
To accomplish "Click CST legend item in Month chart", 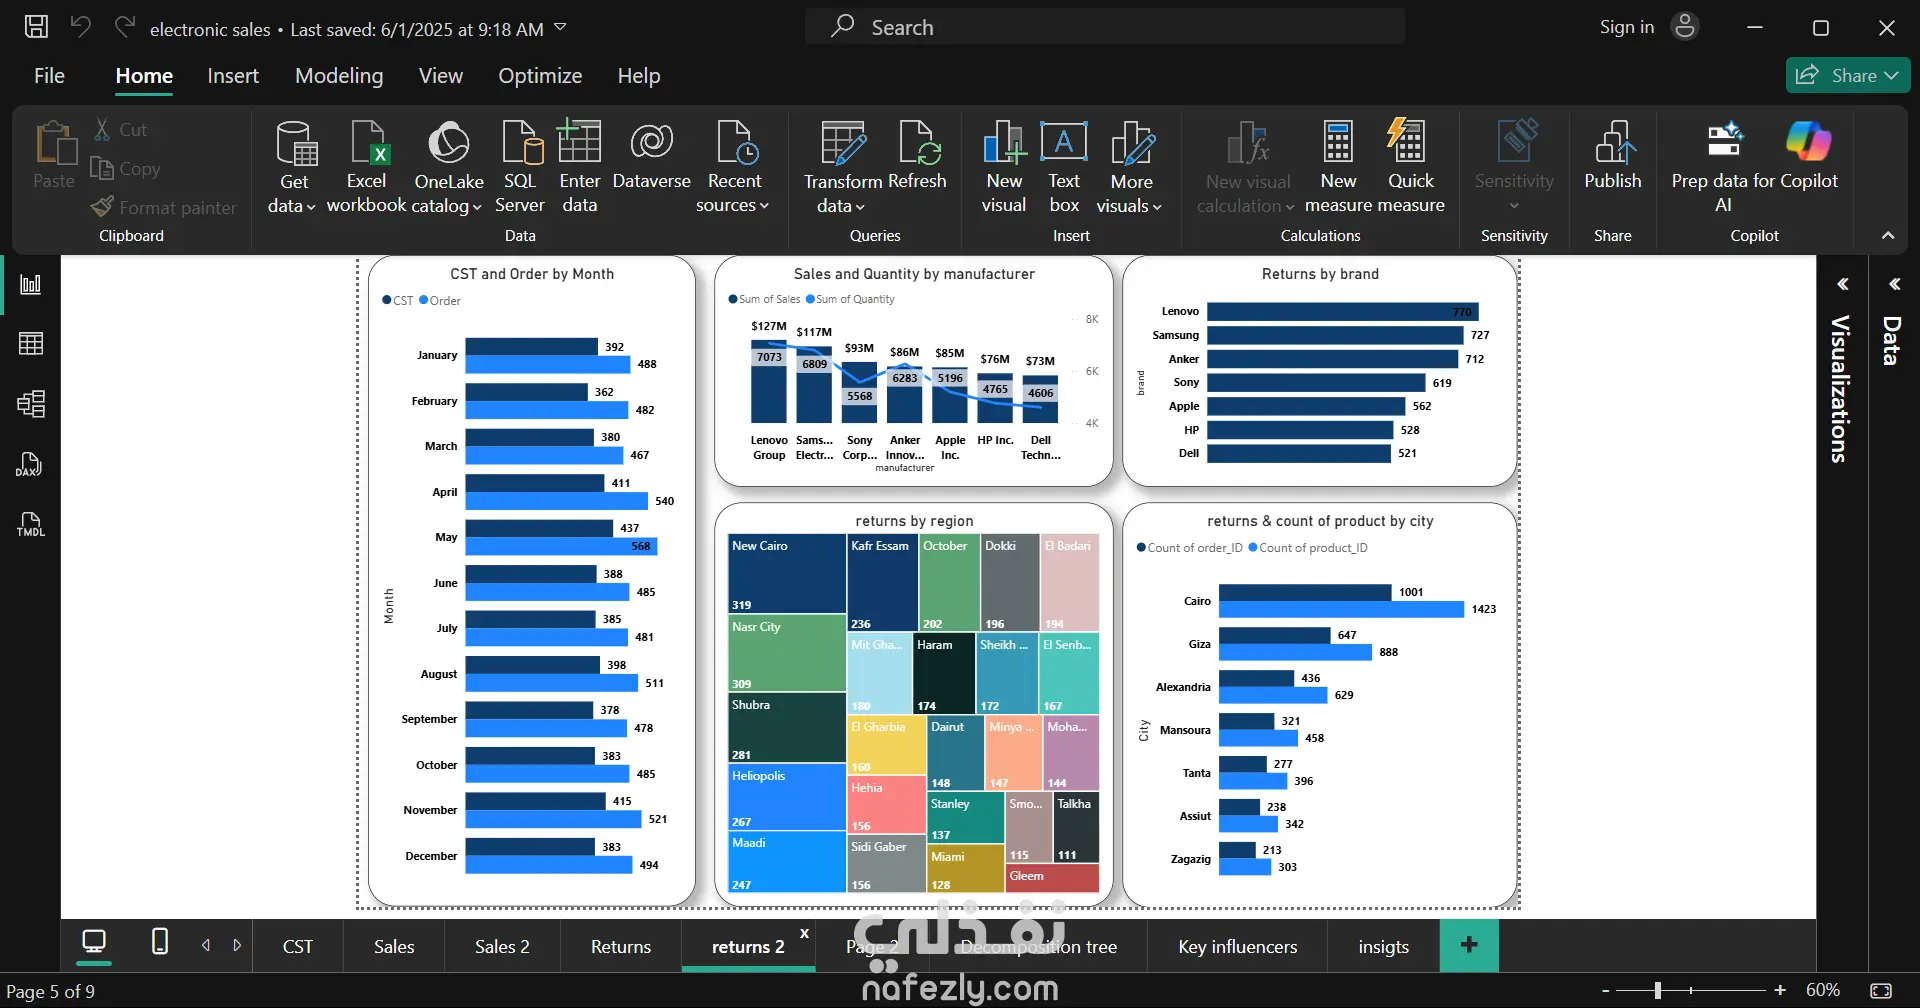I will click(x=398, y=301).
